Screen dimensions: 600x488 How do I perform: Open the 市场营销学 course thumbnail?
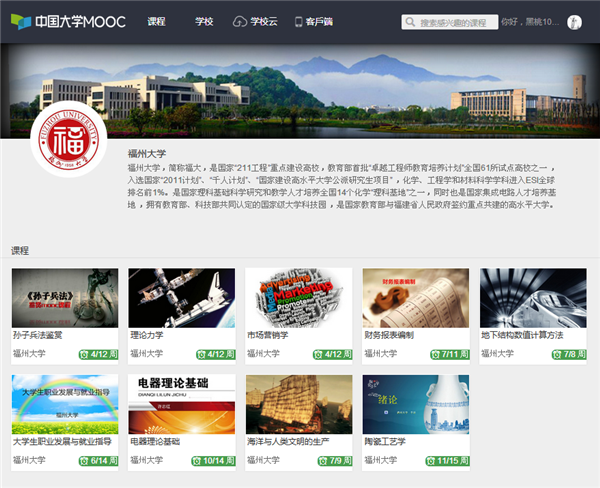pos(298,298)
